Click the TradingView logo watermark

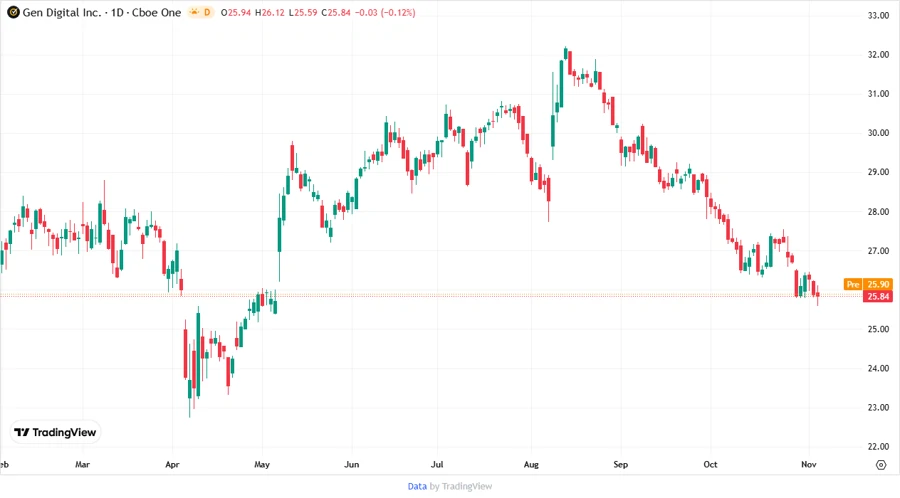click(55, 432)
